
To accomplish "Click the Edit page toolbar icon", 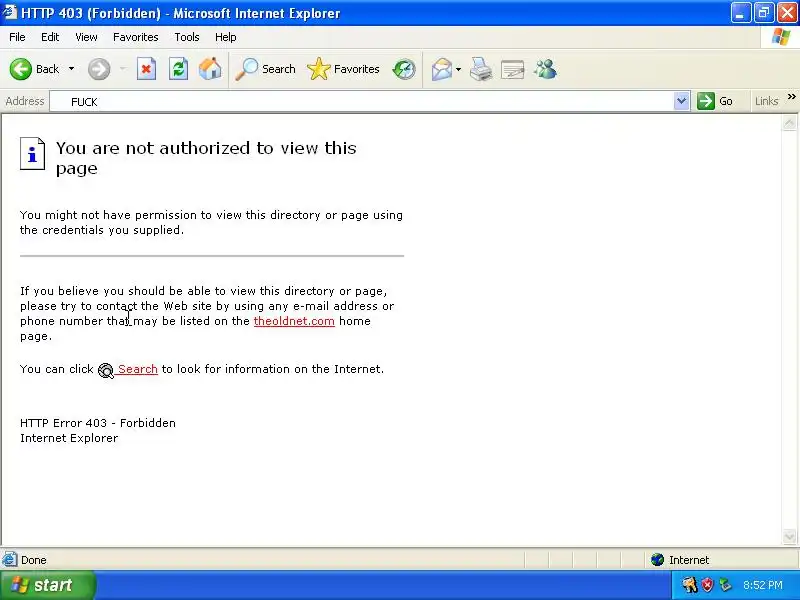I will [x=513, y=69].
